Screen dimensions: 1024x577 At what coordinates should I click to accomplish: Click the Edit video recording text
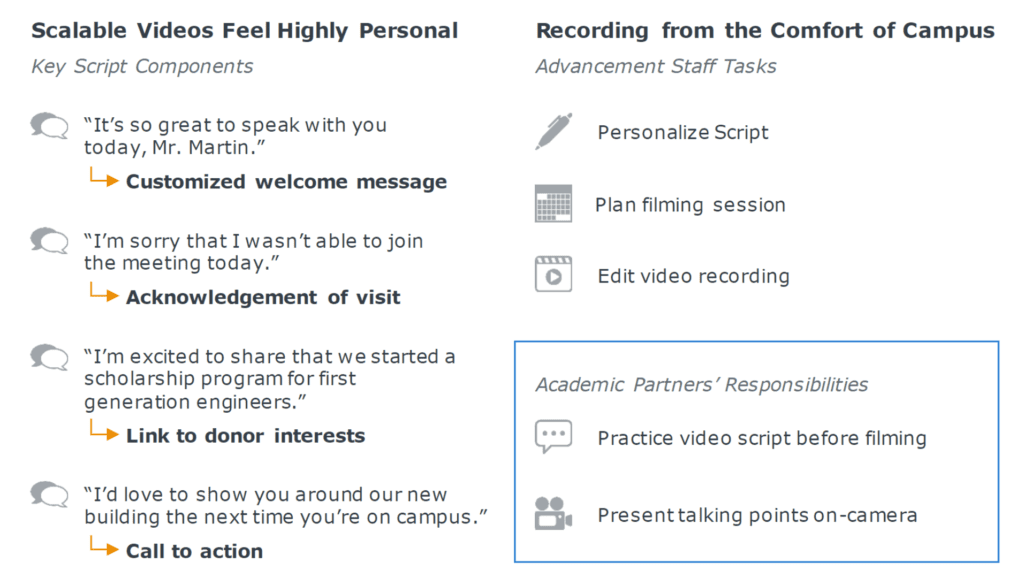(x=694, y=276)
